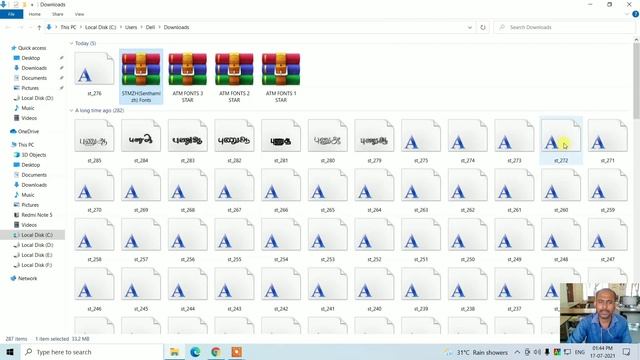Click the refresh button beside address bar
The image size is (640, 360).
tap(483, 27)
